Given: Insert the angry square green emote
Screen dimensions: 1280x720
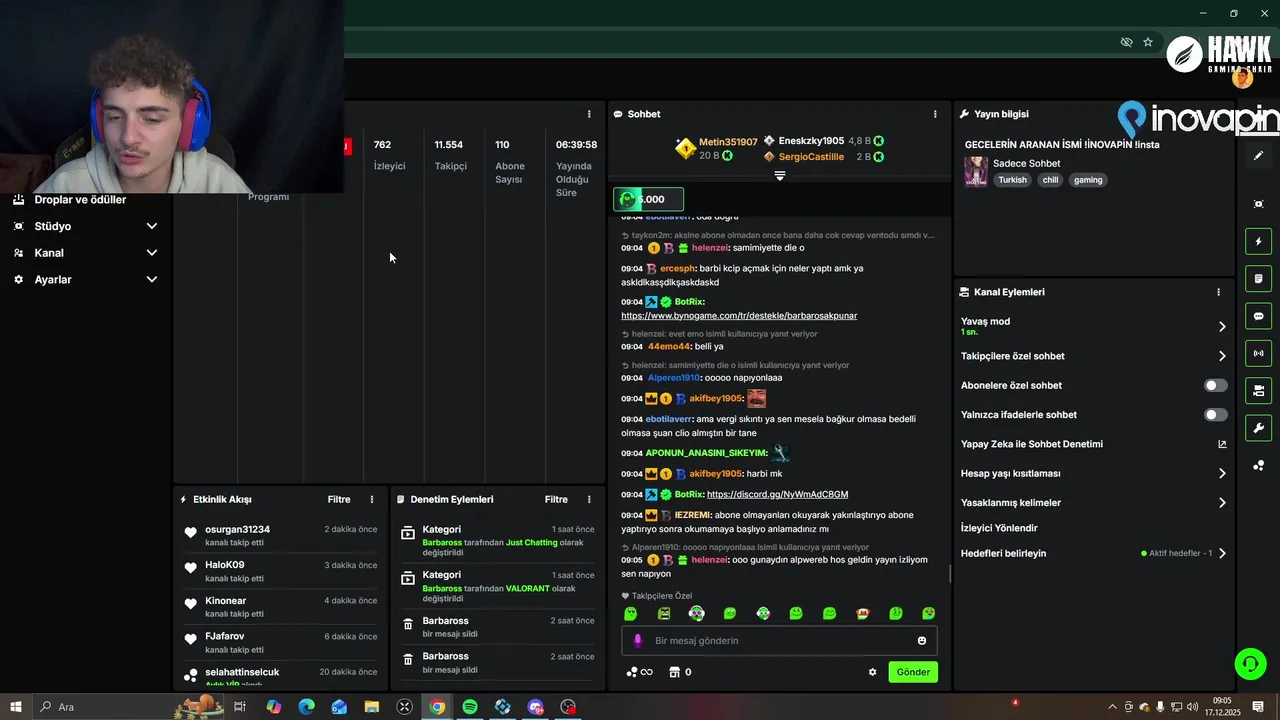Looking at the screenshot, I should (664, 613).
